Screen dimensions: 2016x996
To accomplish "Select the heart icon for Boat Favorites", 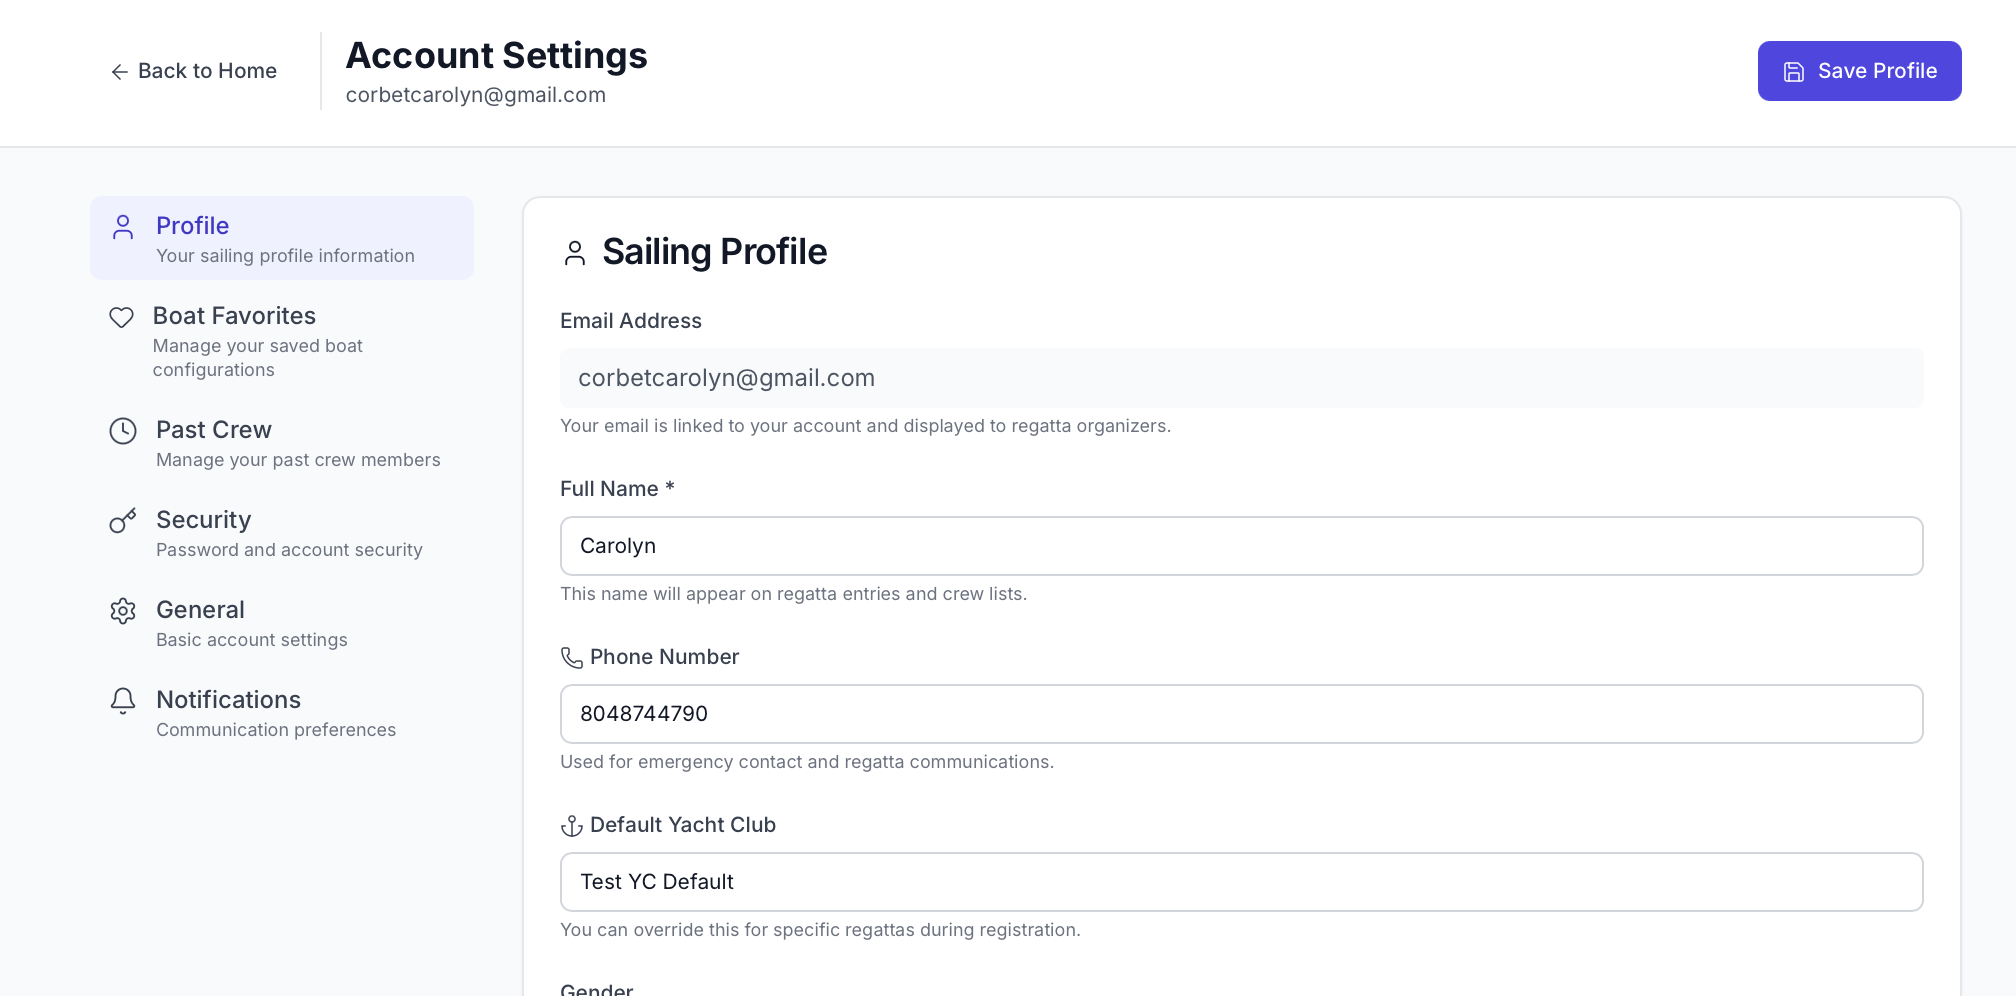I will click(122, 317).
